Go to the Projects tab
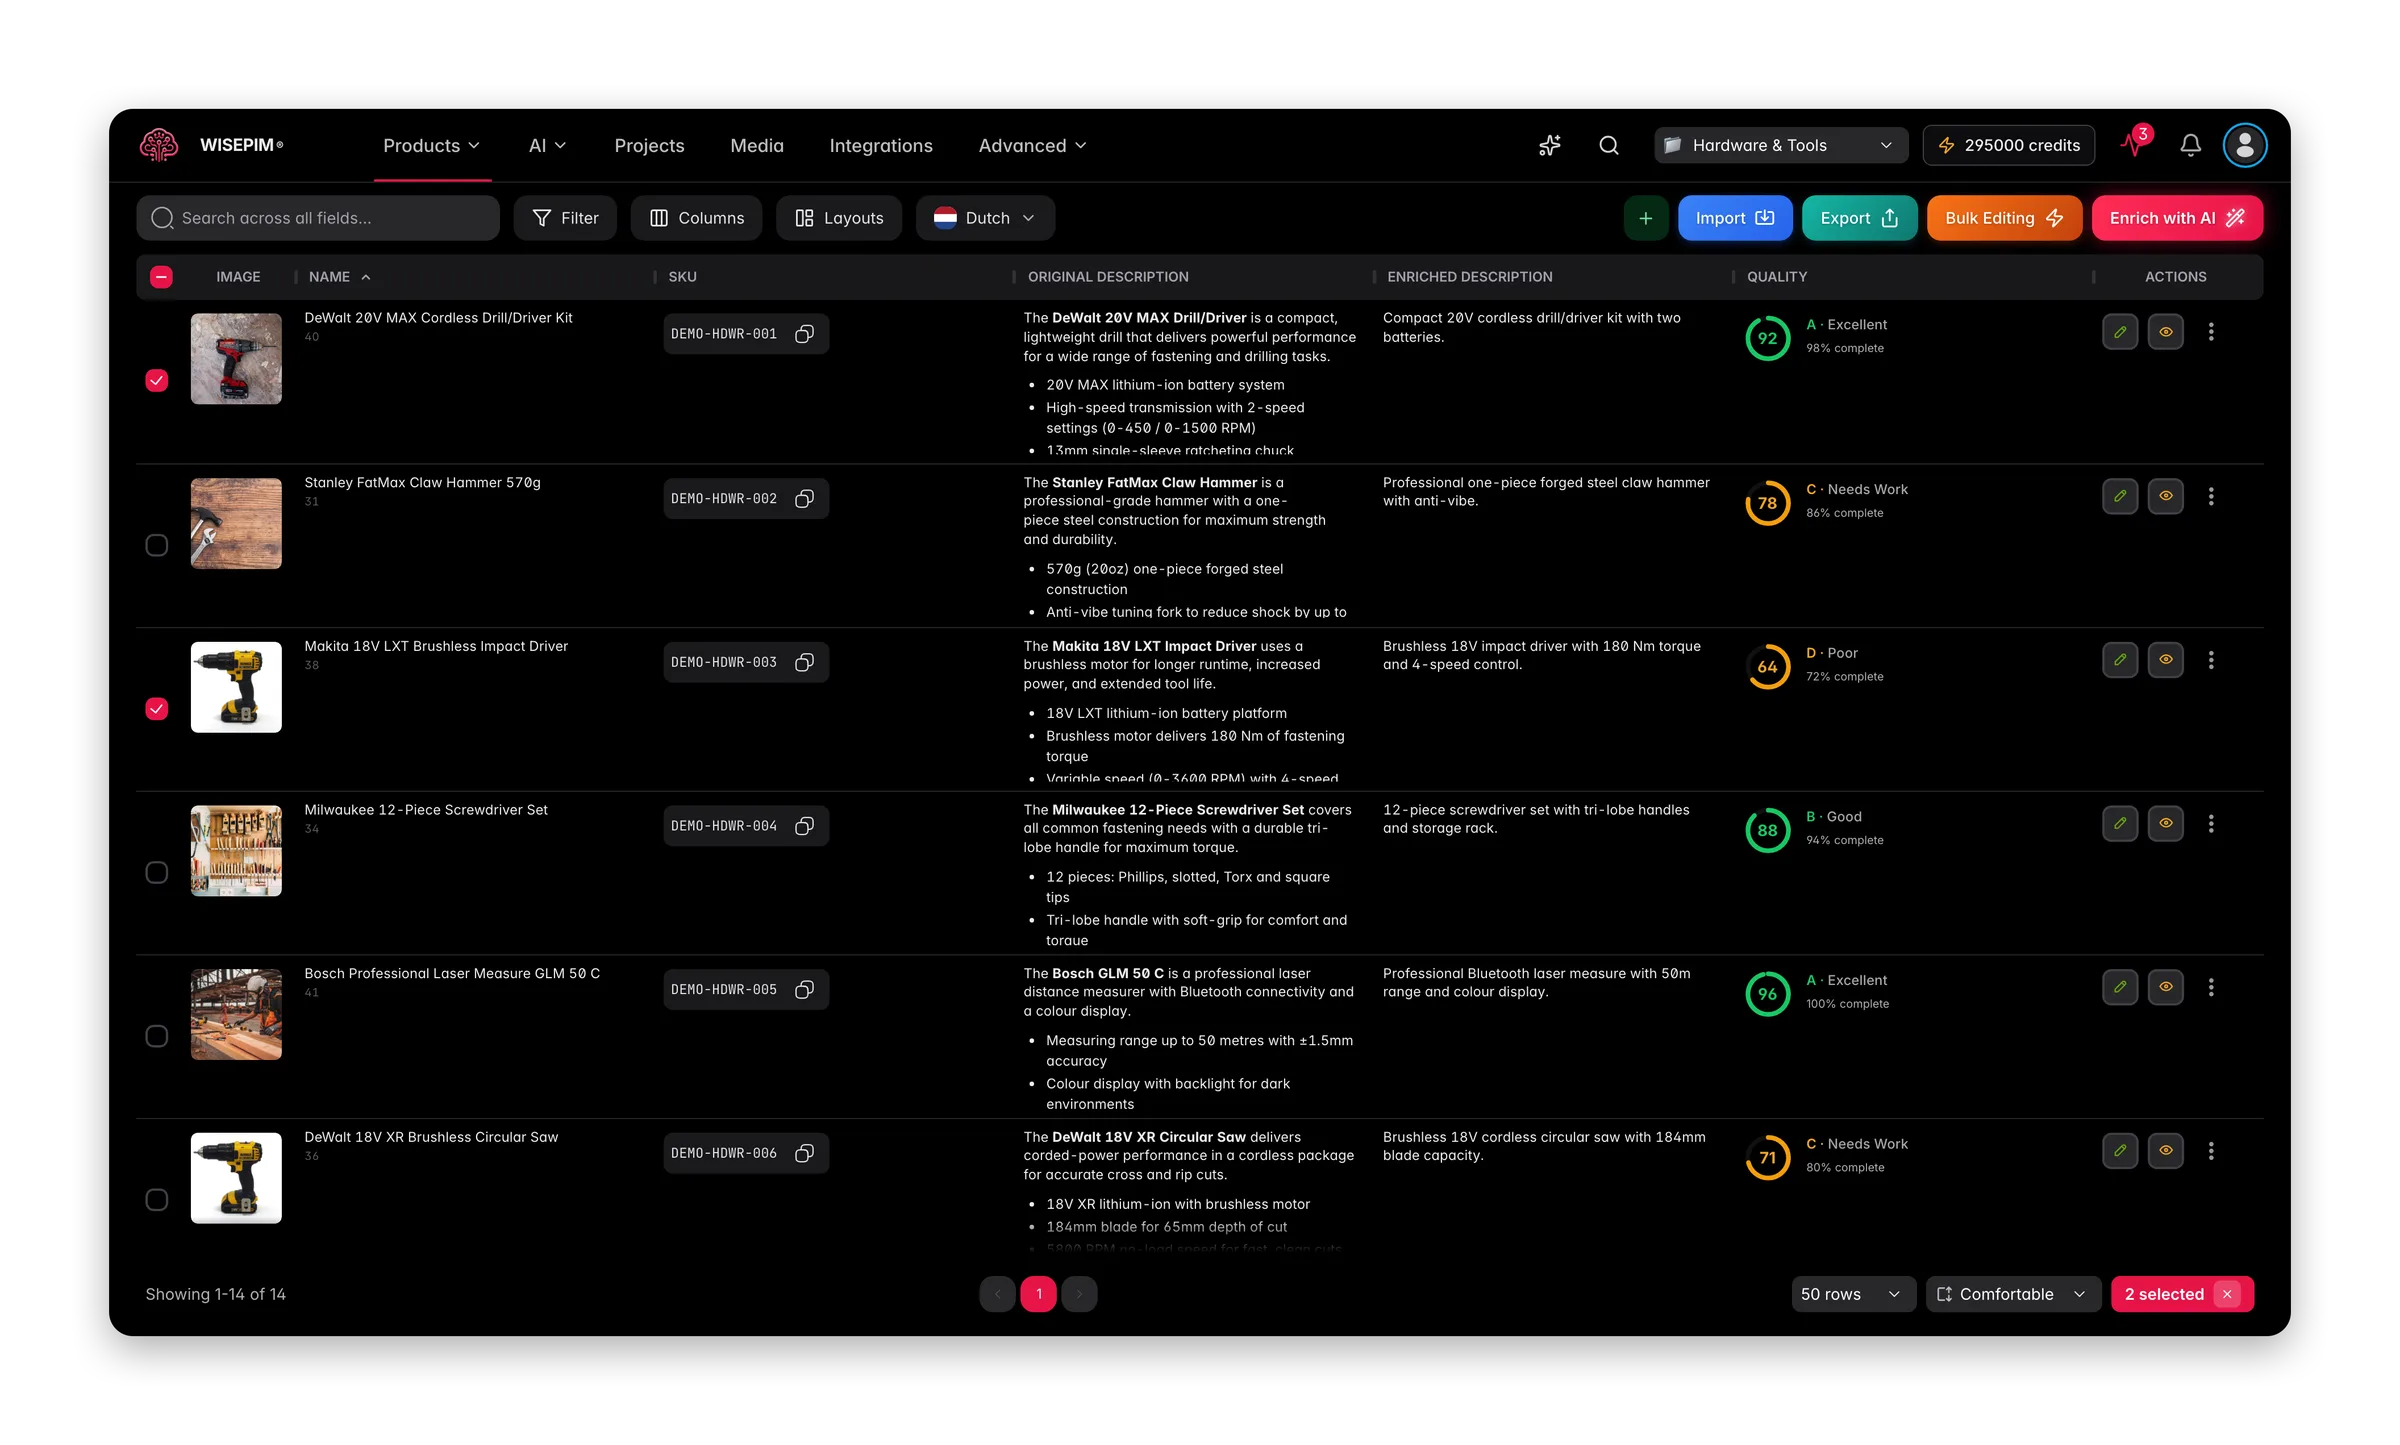Image resolution: width=2400 pixels, height=1445 pixels. pos(649,146)
